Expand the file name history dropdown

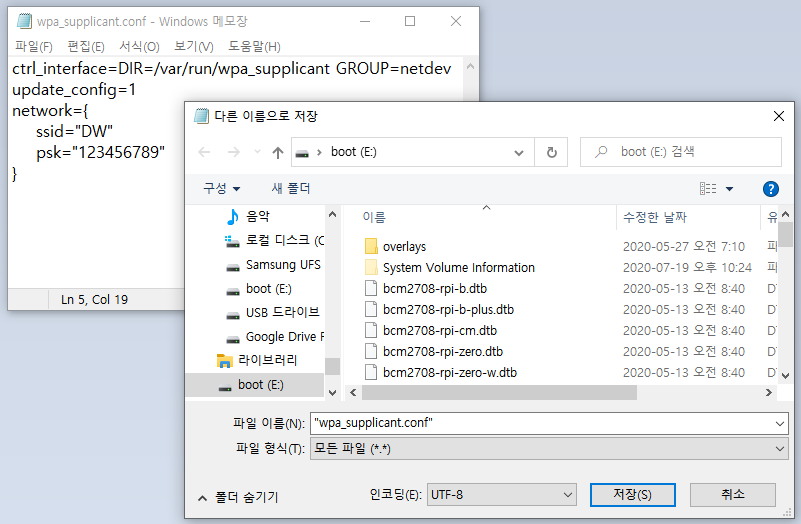(780, 424)
